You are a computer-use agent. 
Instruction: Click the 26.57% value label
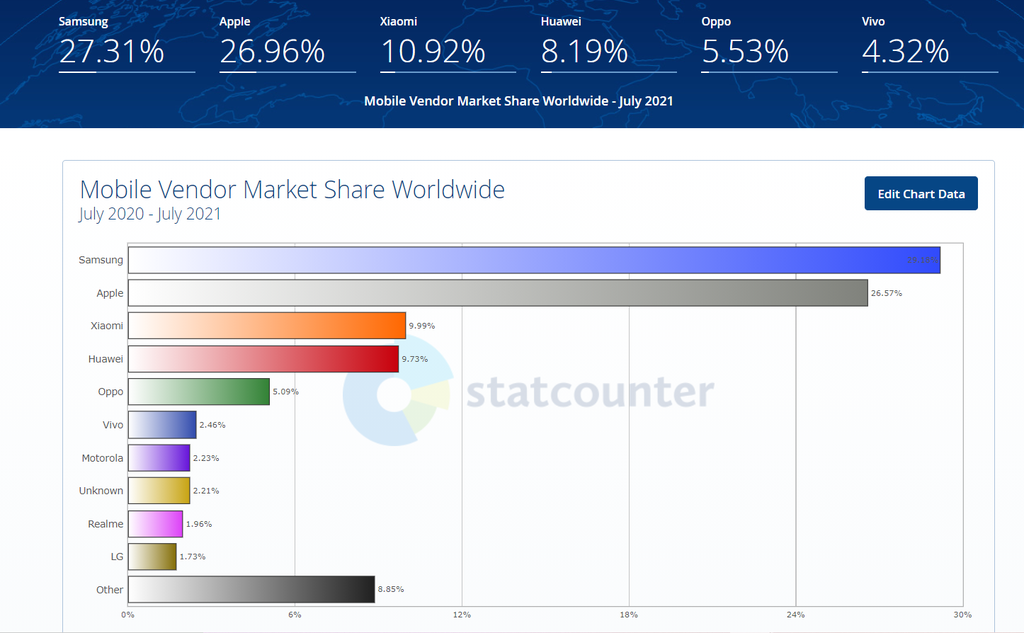coord(886,293)
